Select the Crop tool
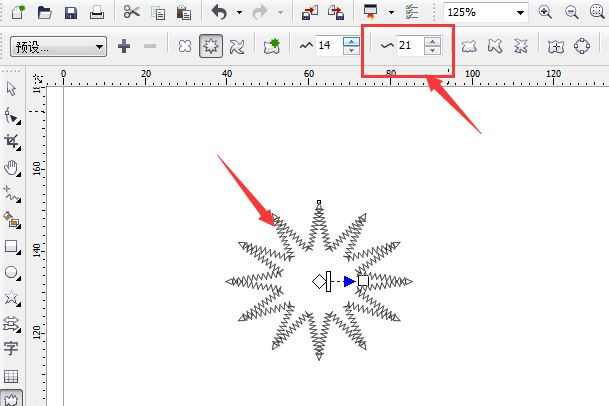This screenshot has height=406, width=609. [12, 142]
